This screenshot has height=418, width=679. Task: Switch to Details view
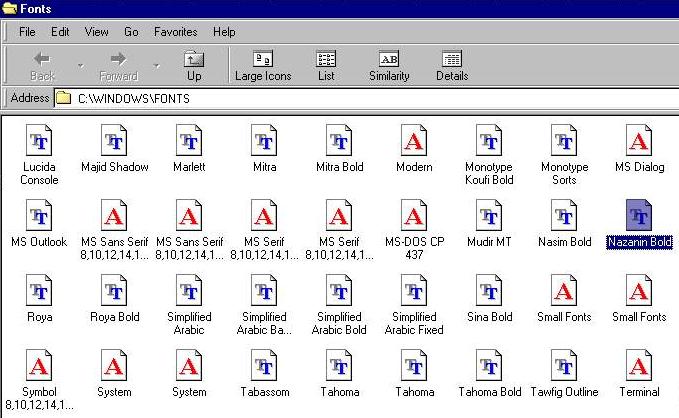tap(452, 66)
